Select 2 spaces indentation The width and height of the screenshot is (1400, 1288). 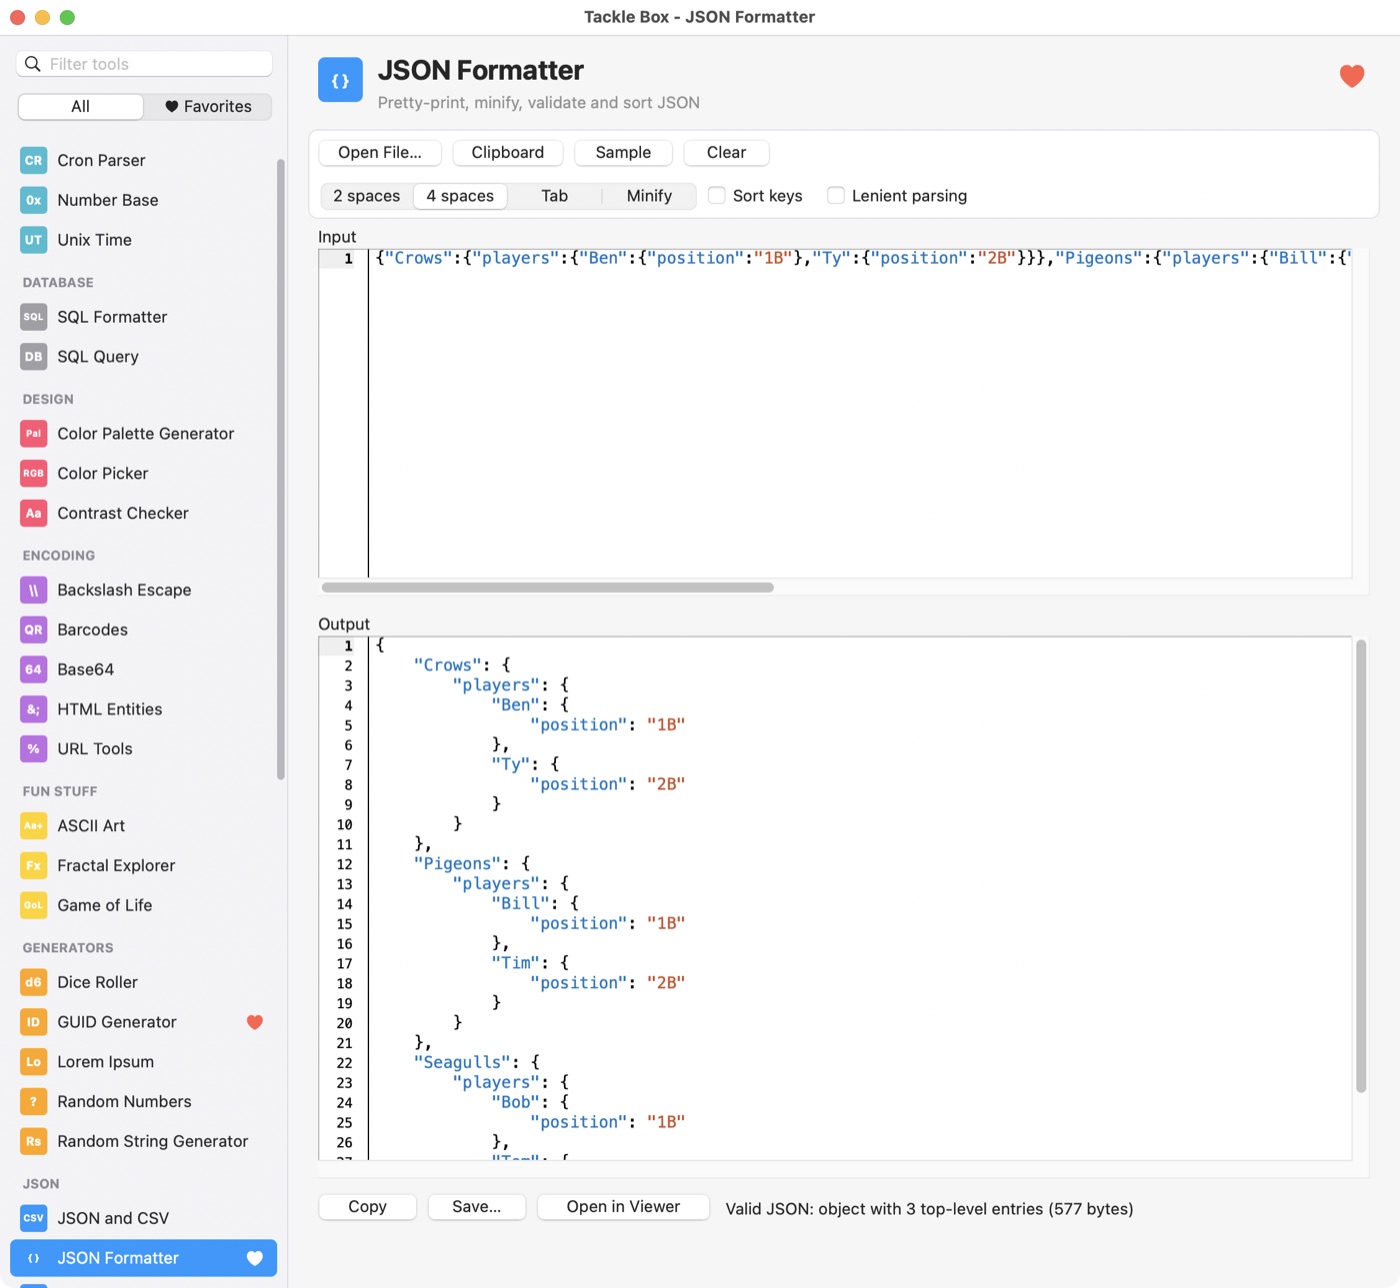pyautogui.click(x=367, y=196)
